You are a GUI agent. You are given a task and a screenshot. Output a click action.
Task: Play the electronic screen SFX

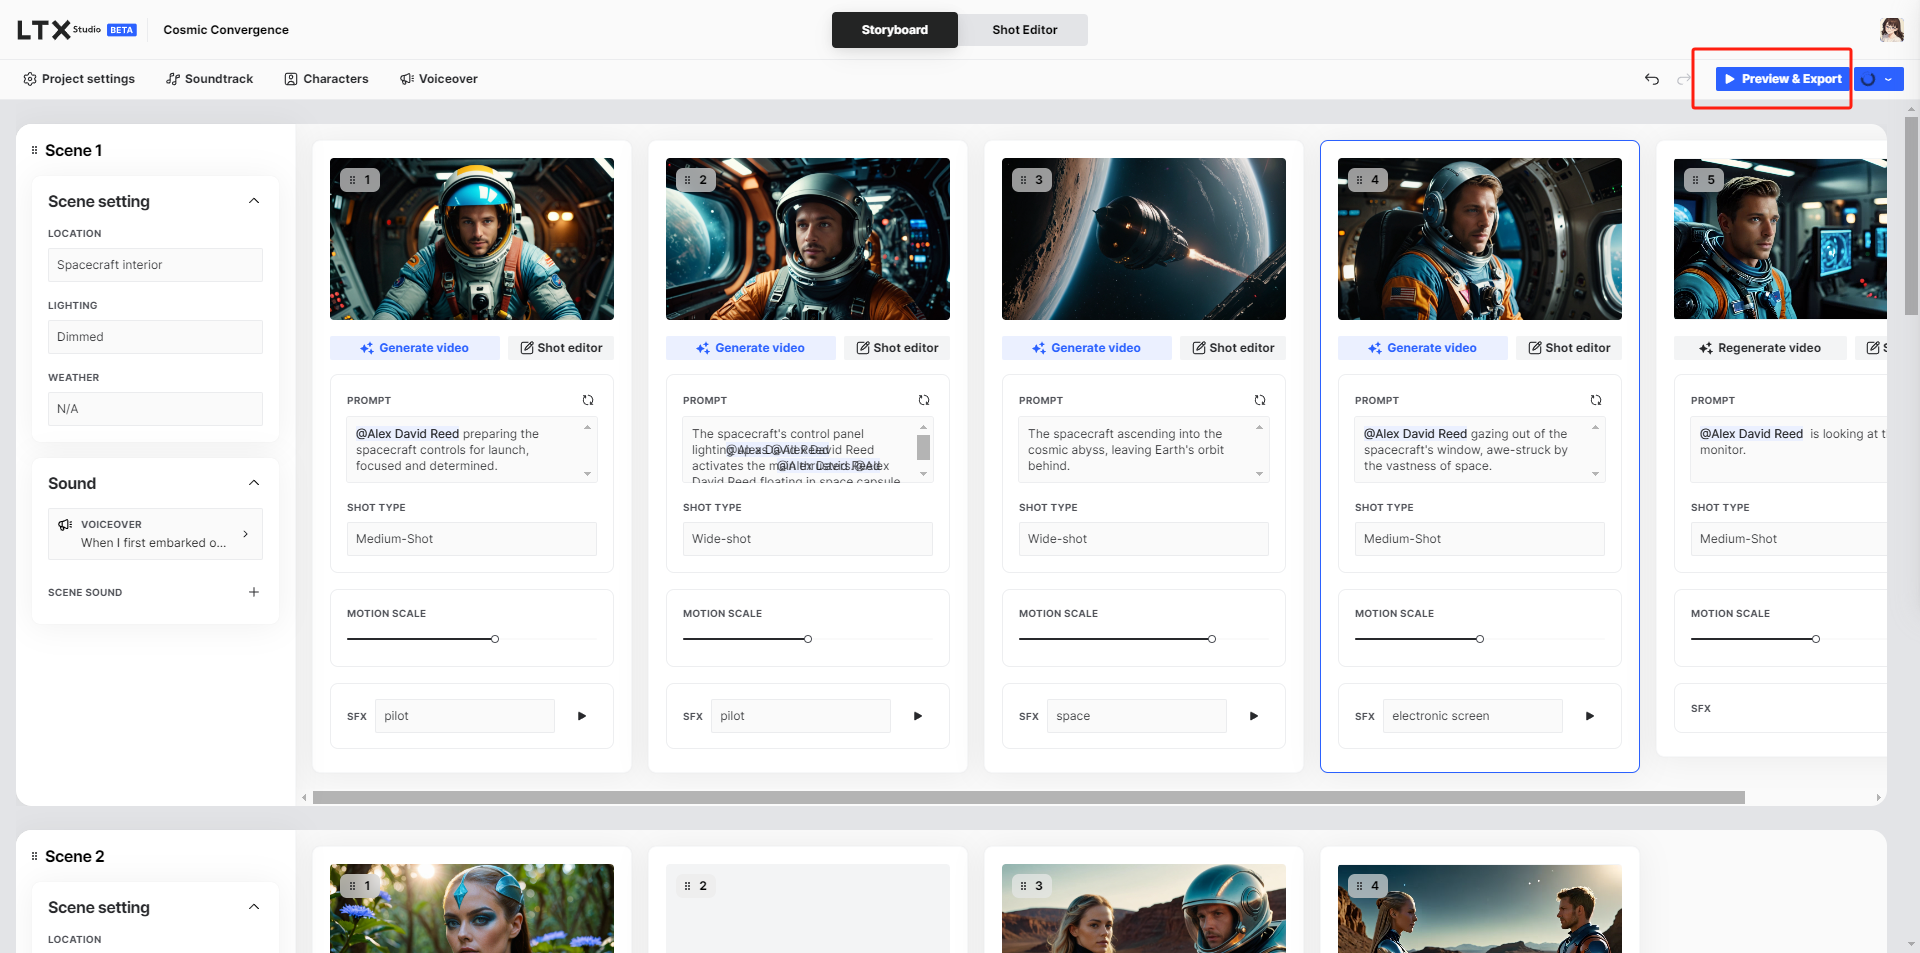1590,716
